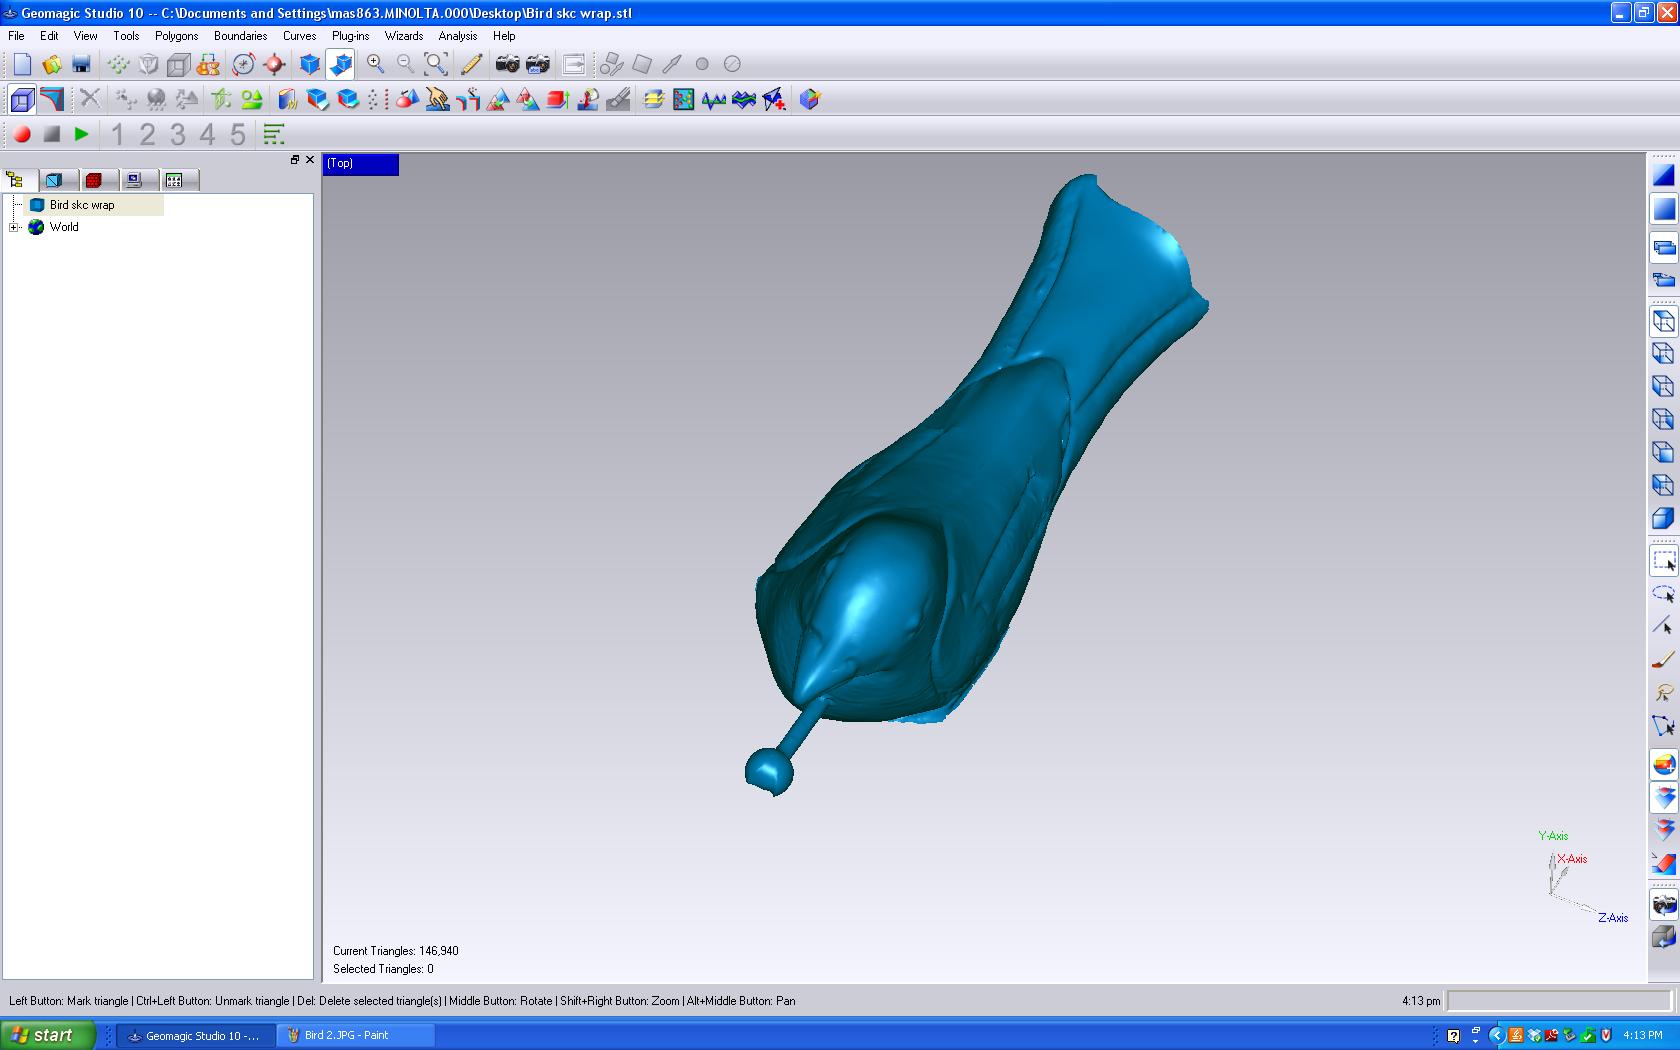
Task: Click the New file icon
Action: pos(22,65)
